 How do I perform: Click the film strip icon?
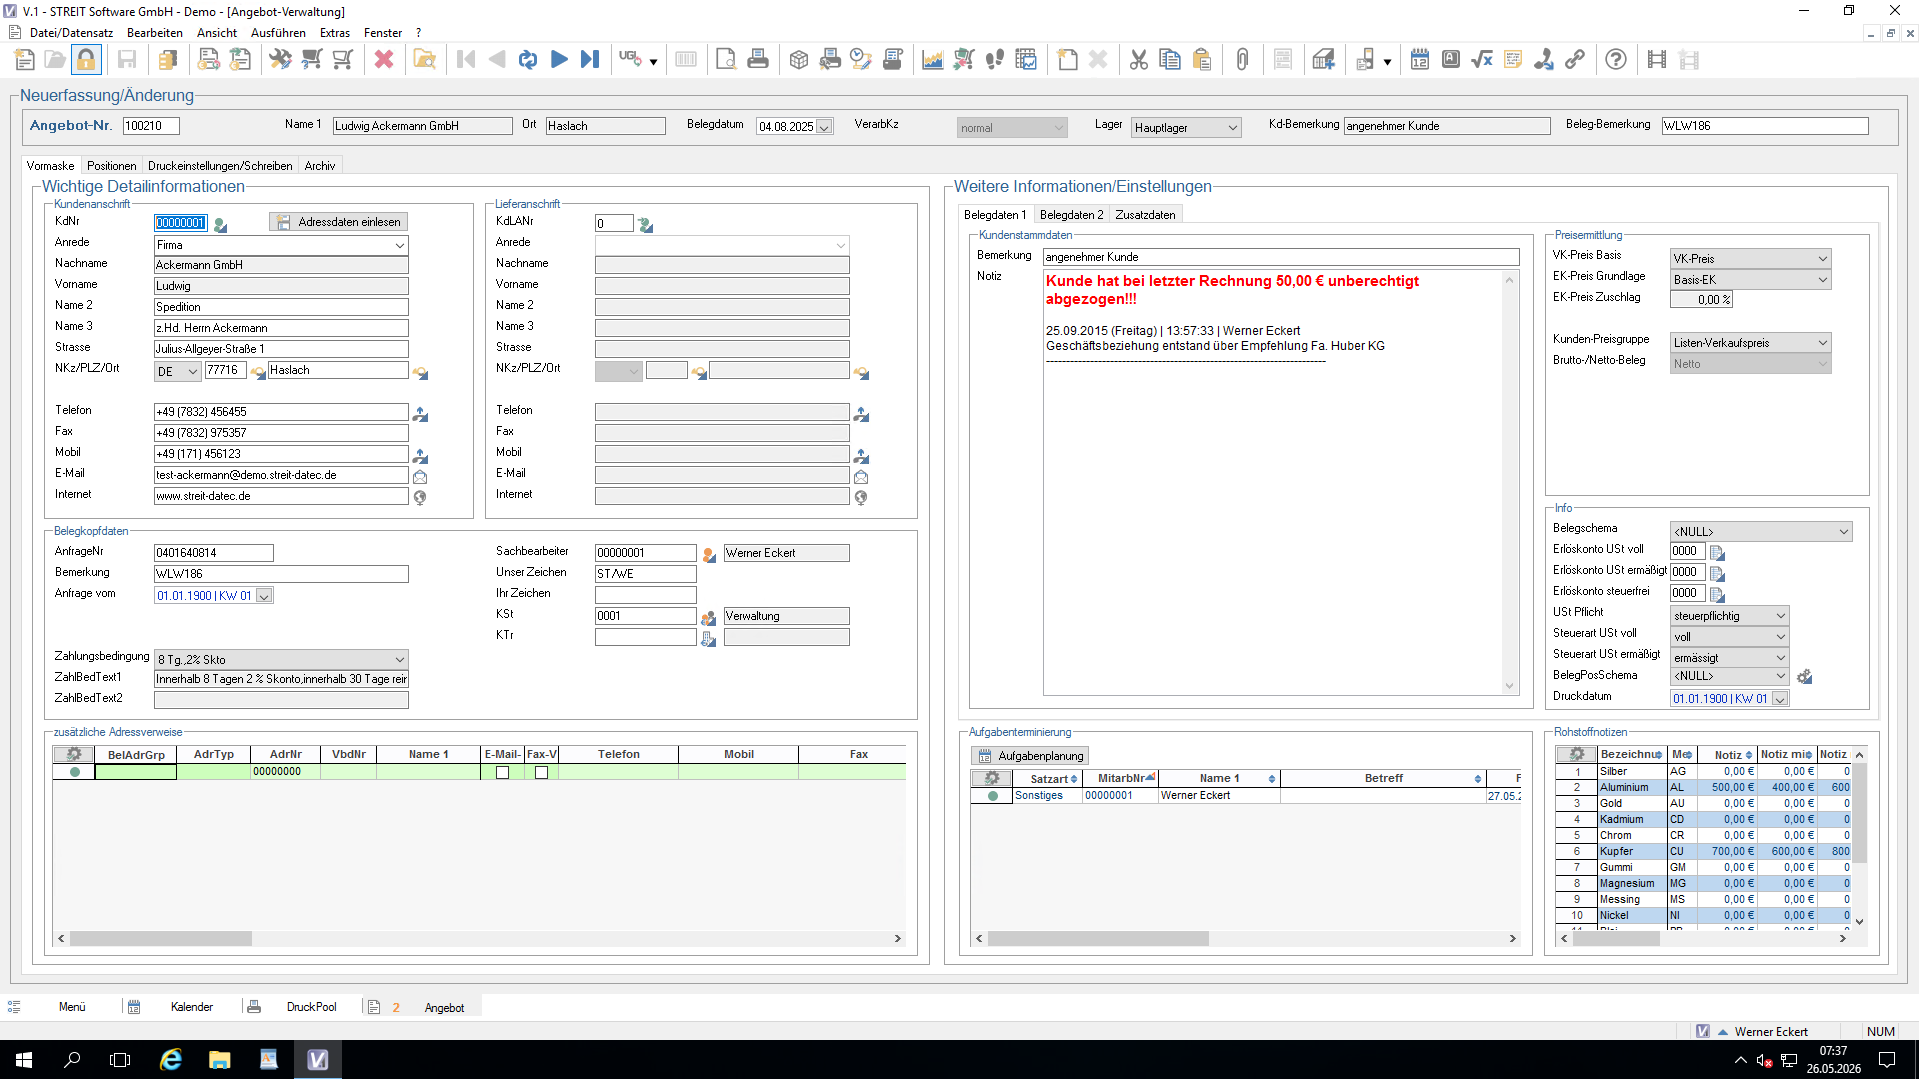pyautogui.click(x=1657, y=60)
